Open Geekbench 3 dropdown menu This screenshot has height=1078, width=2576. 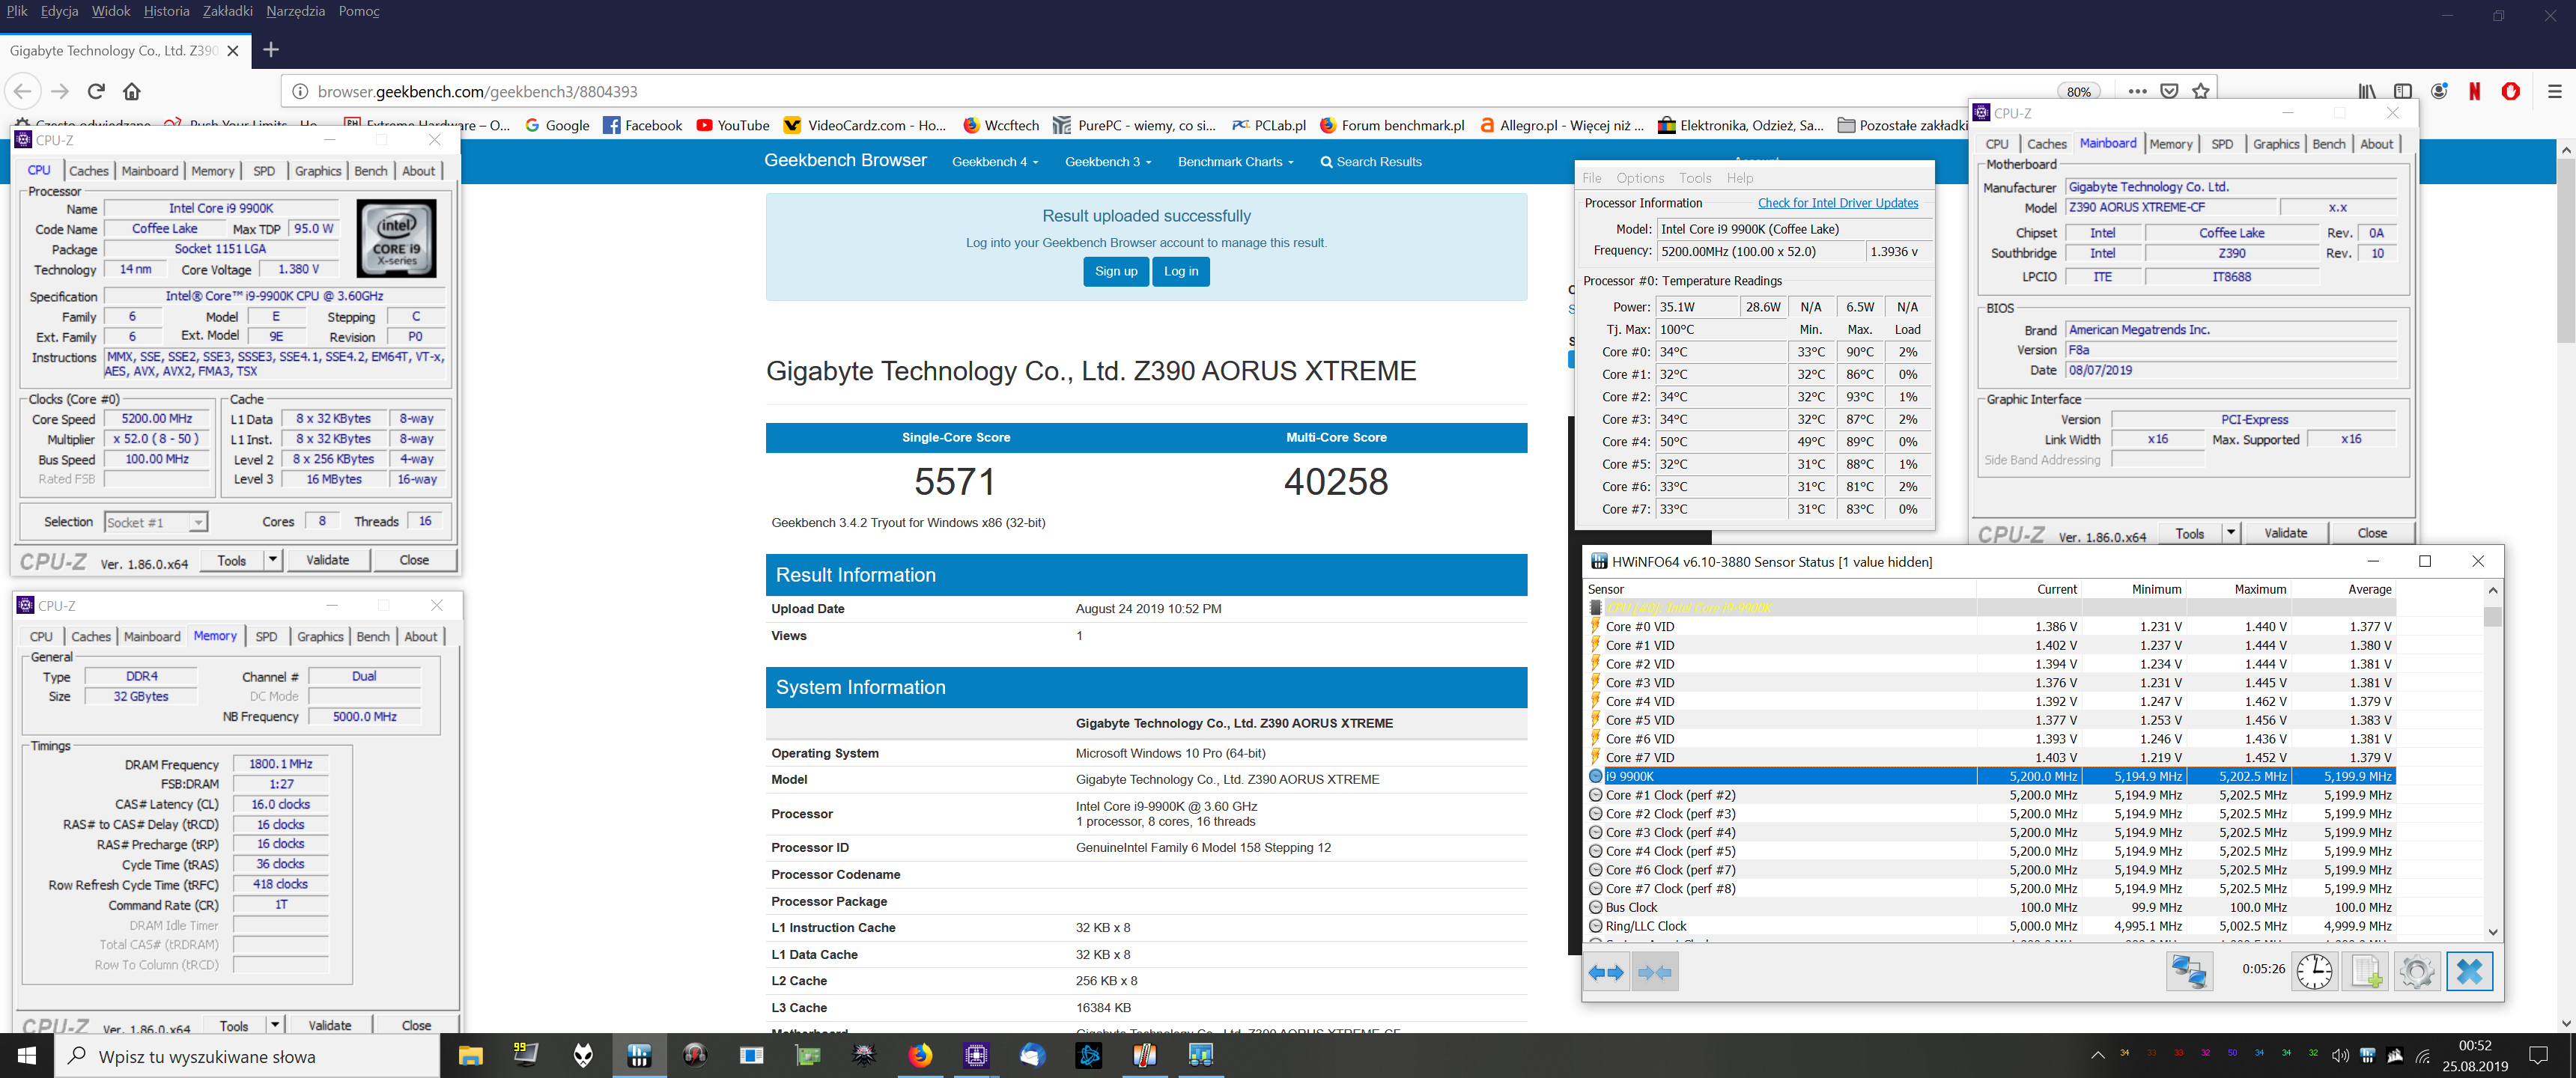coord(1108,162)
